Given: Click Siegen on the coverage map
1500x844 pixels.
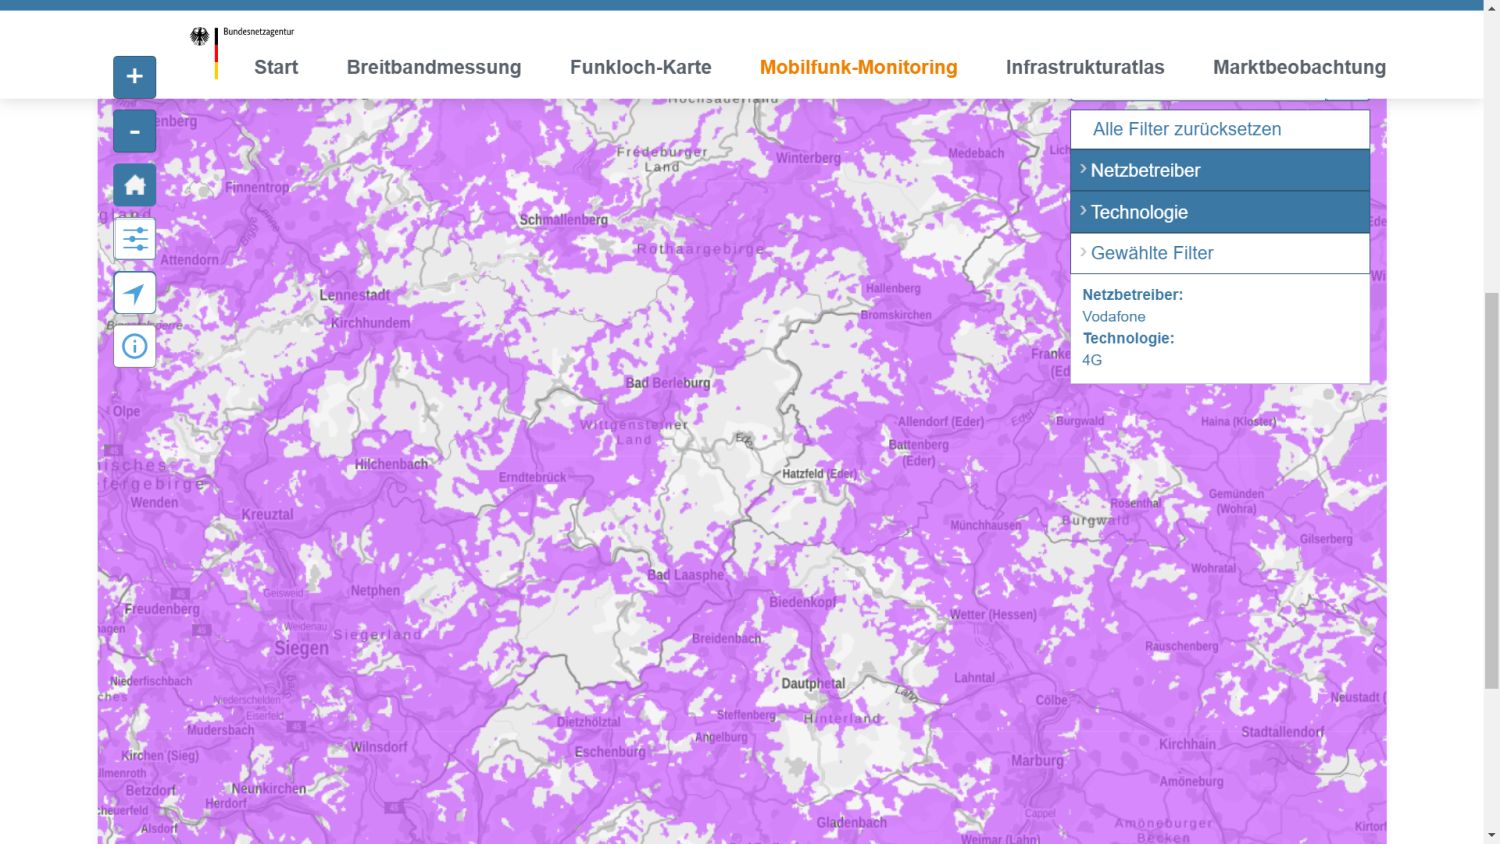Looking at the screenshot, I should [301, 649].
